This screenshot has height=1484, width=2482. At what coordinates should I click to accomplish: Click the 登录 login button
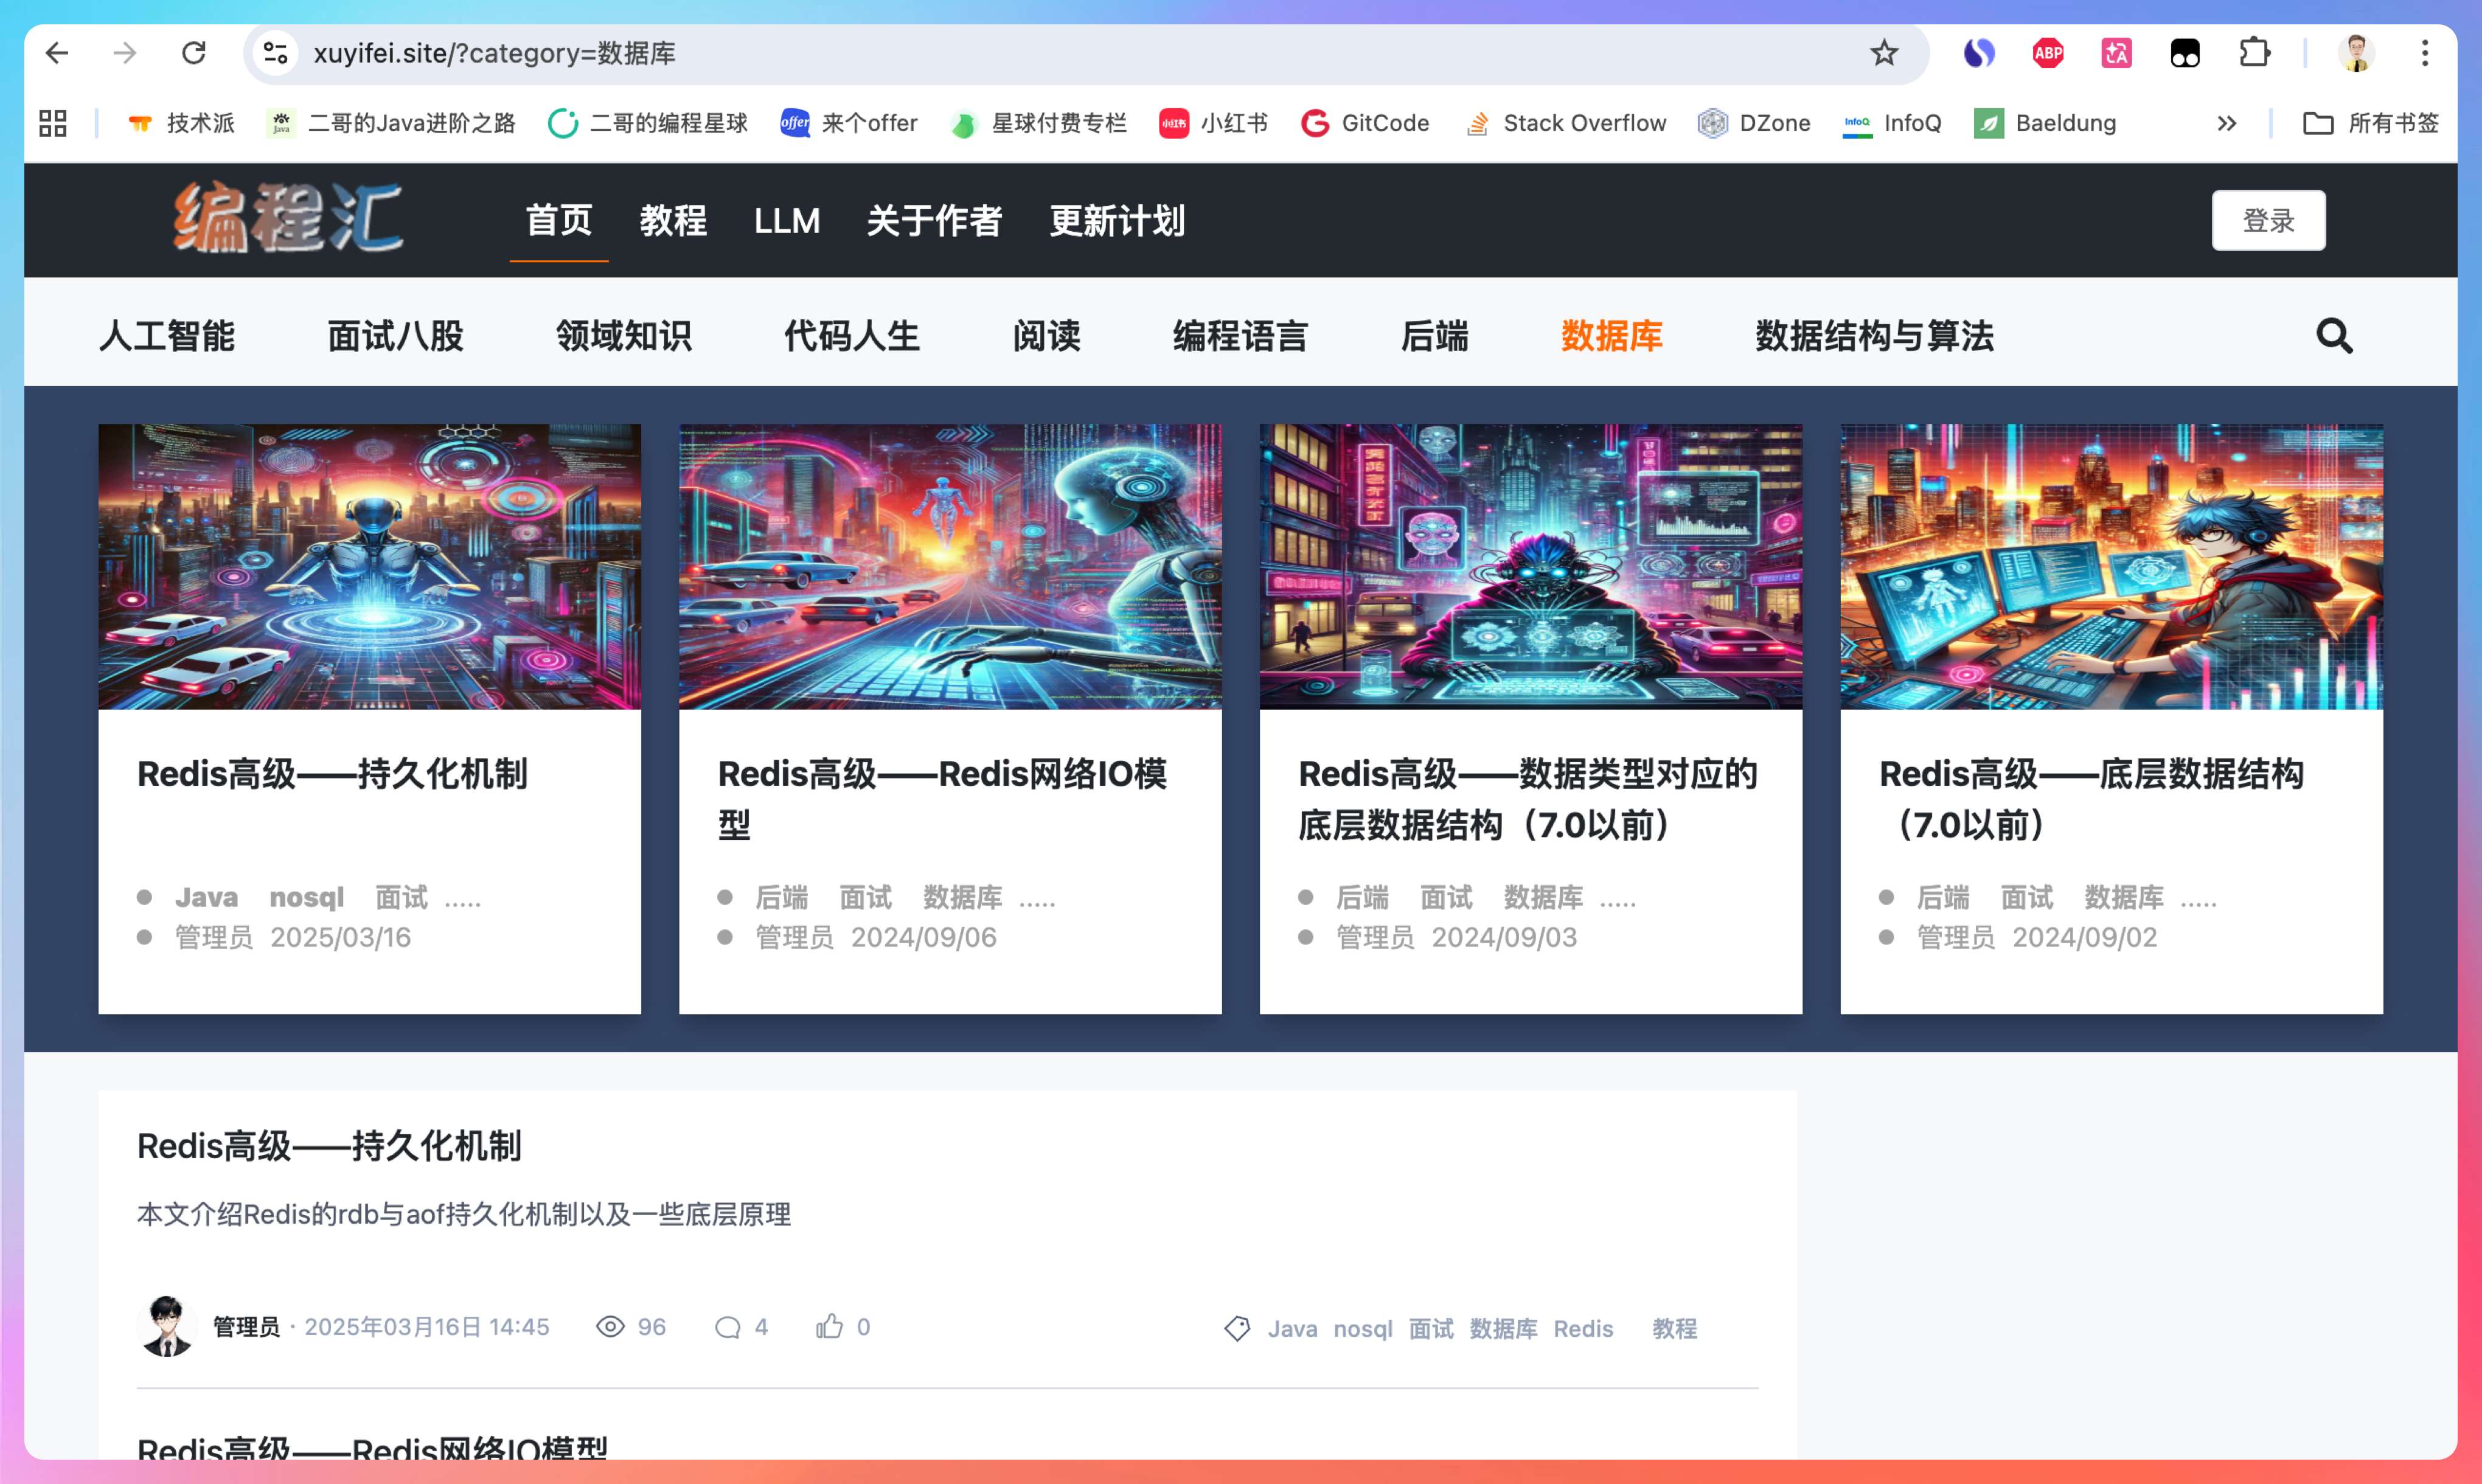pos(2268,220)
